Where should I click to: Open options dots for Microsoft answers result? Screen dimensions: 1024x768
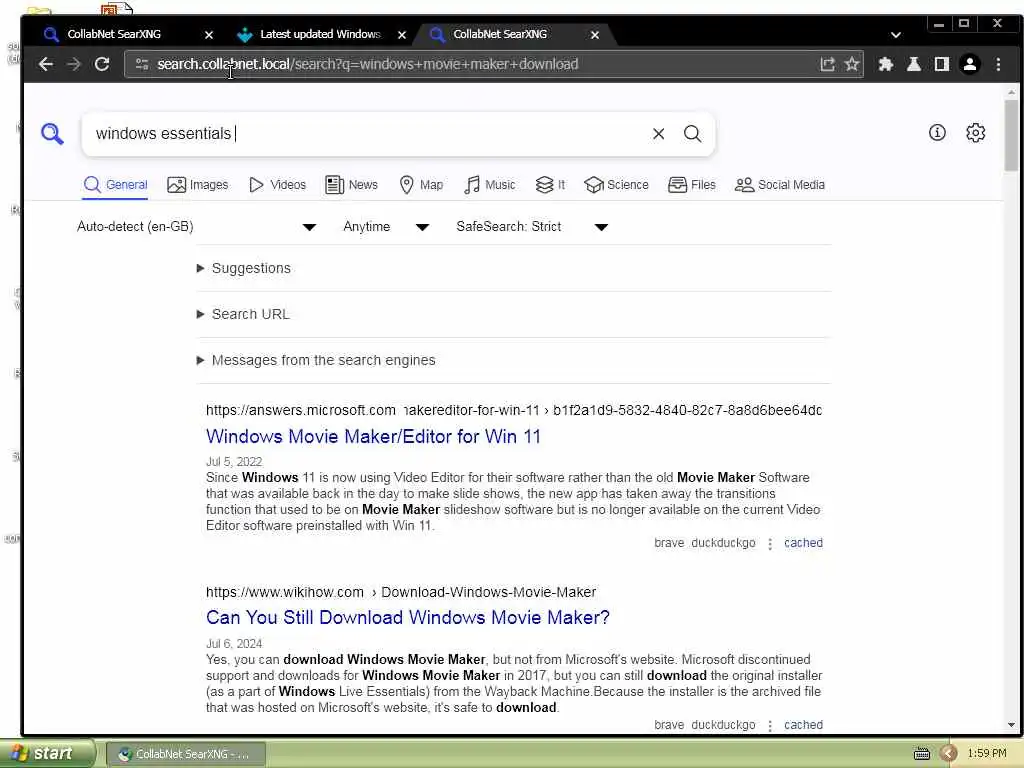coord(770,543)
